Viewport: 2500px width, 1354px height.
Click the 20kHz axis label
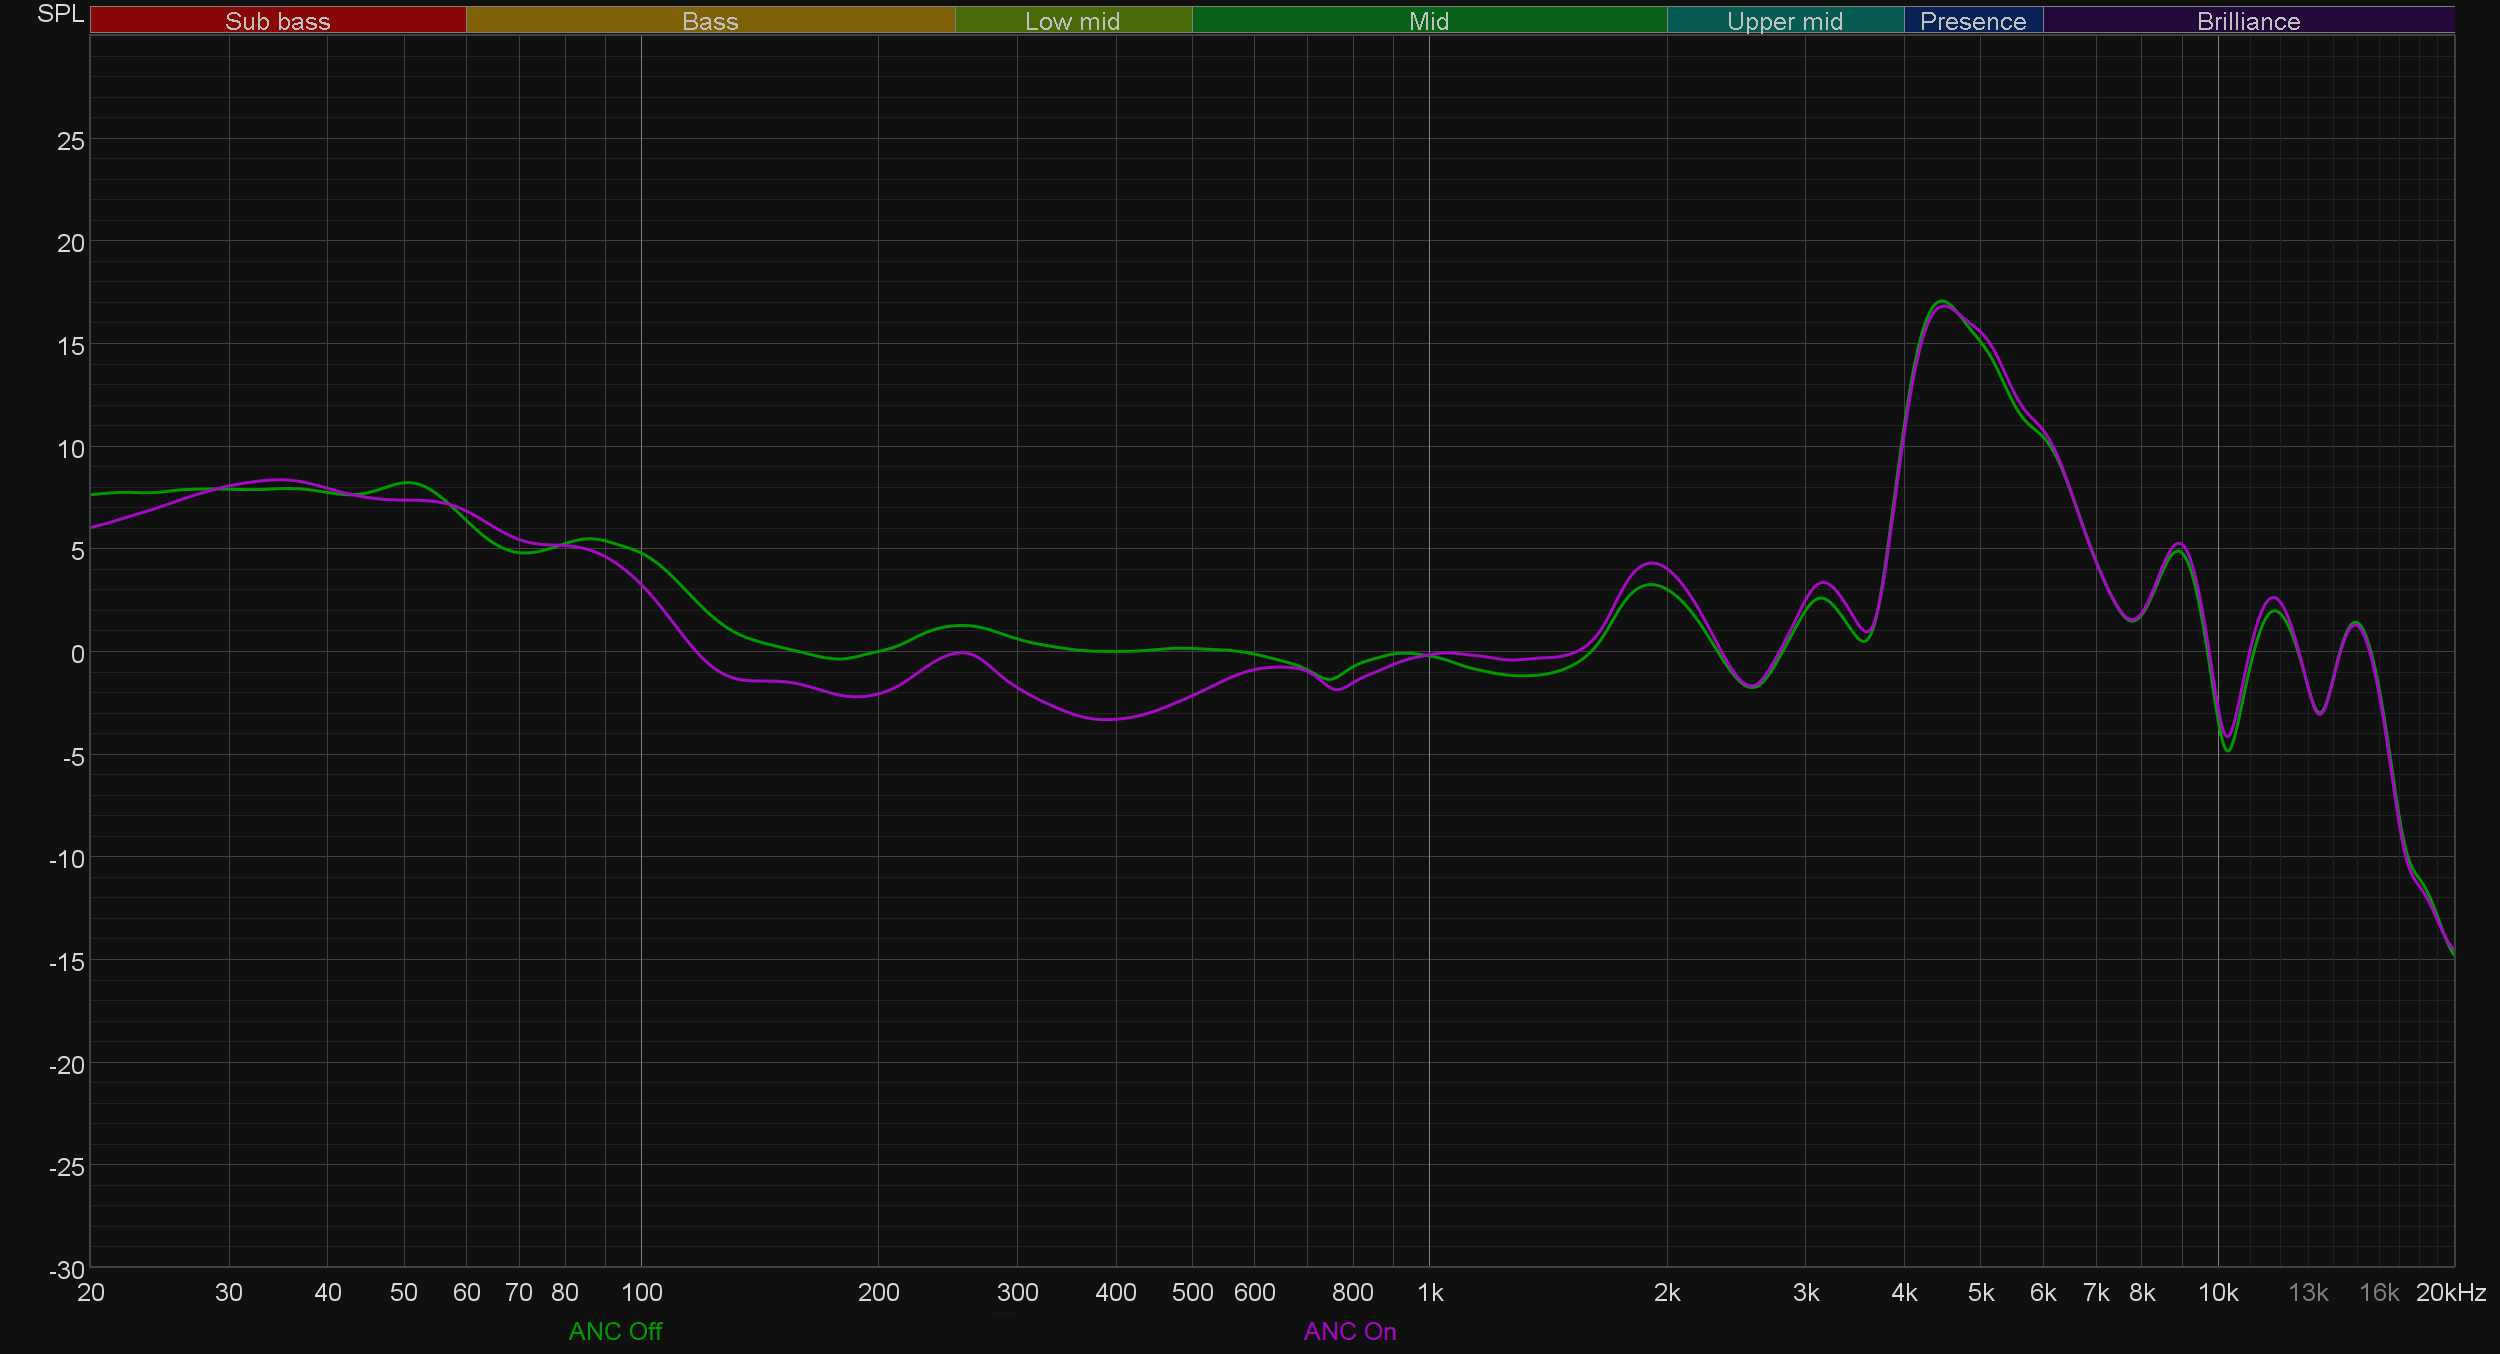pos(2450,1293)
